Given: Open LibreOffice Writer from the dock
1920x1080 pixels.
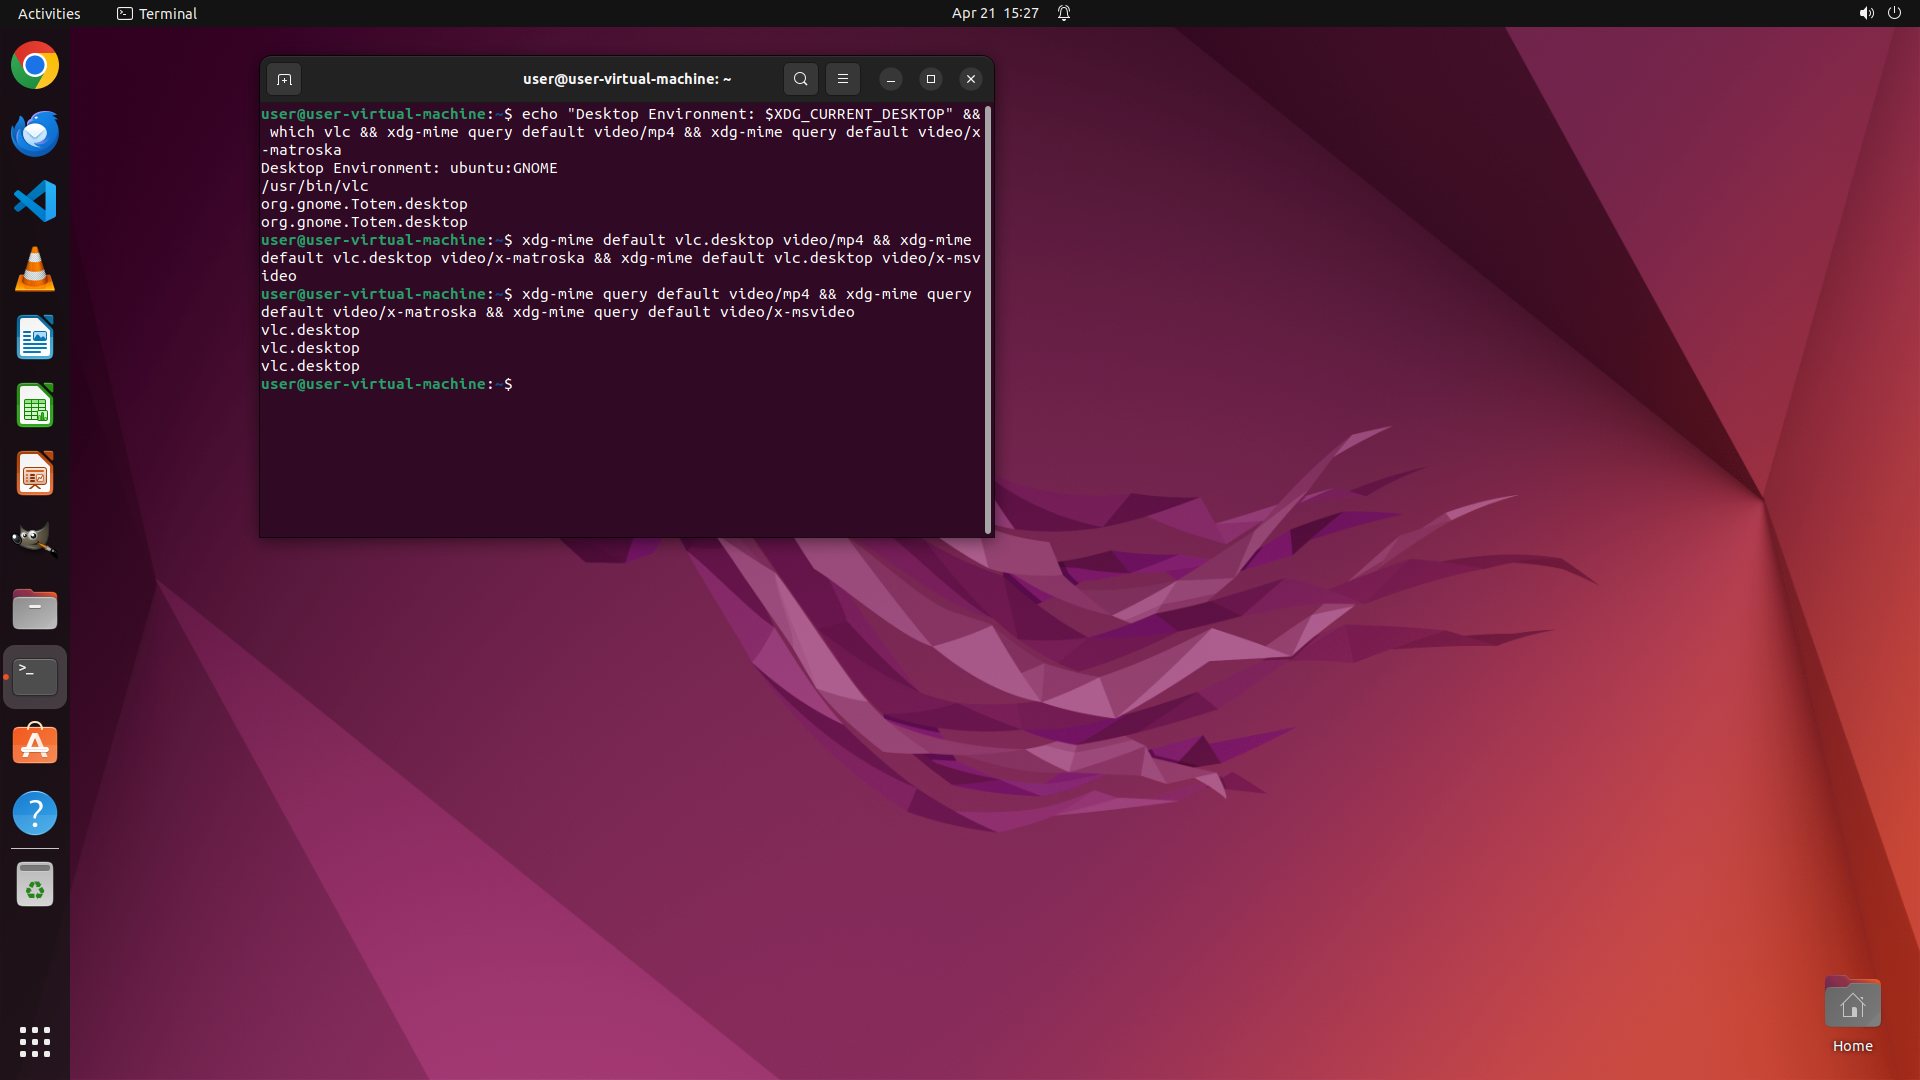Looking at the screenshot, I should pyautogui.click(x=35, y=338).
